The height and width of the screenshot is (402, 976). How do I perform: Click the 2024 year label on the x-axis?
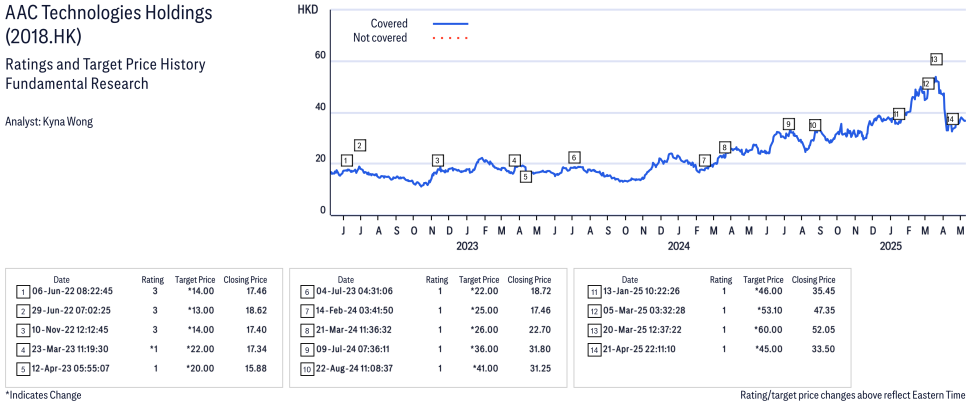click(x=679, y=246)
